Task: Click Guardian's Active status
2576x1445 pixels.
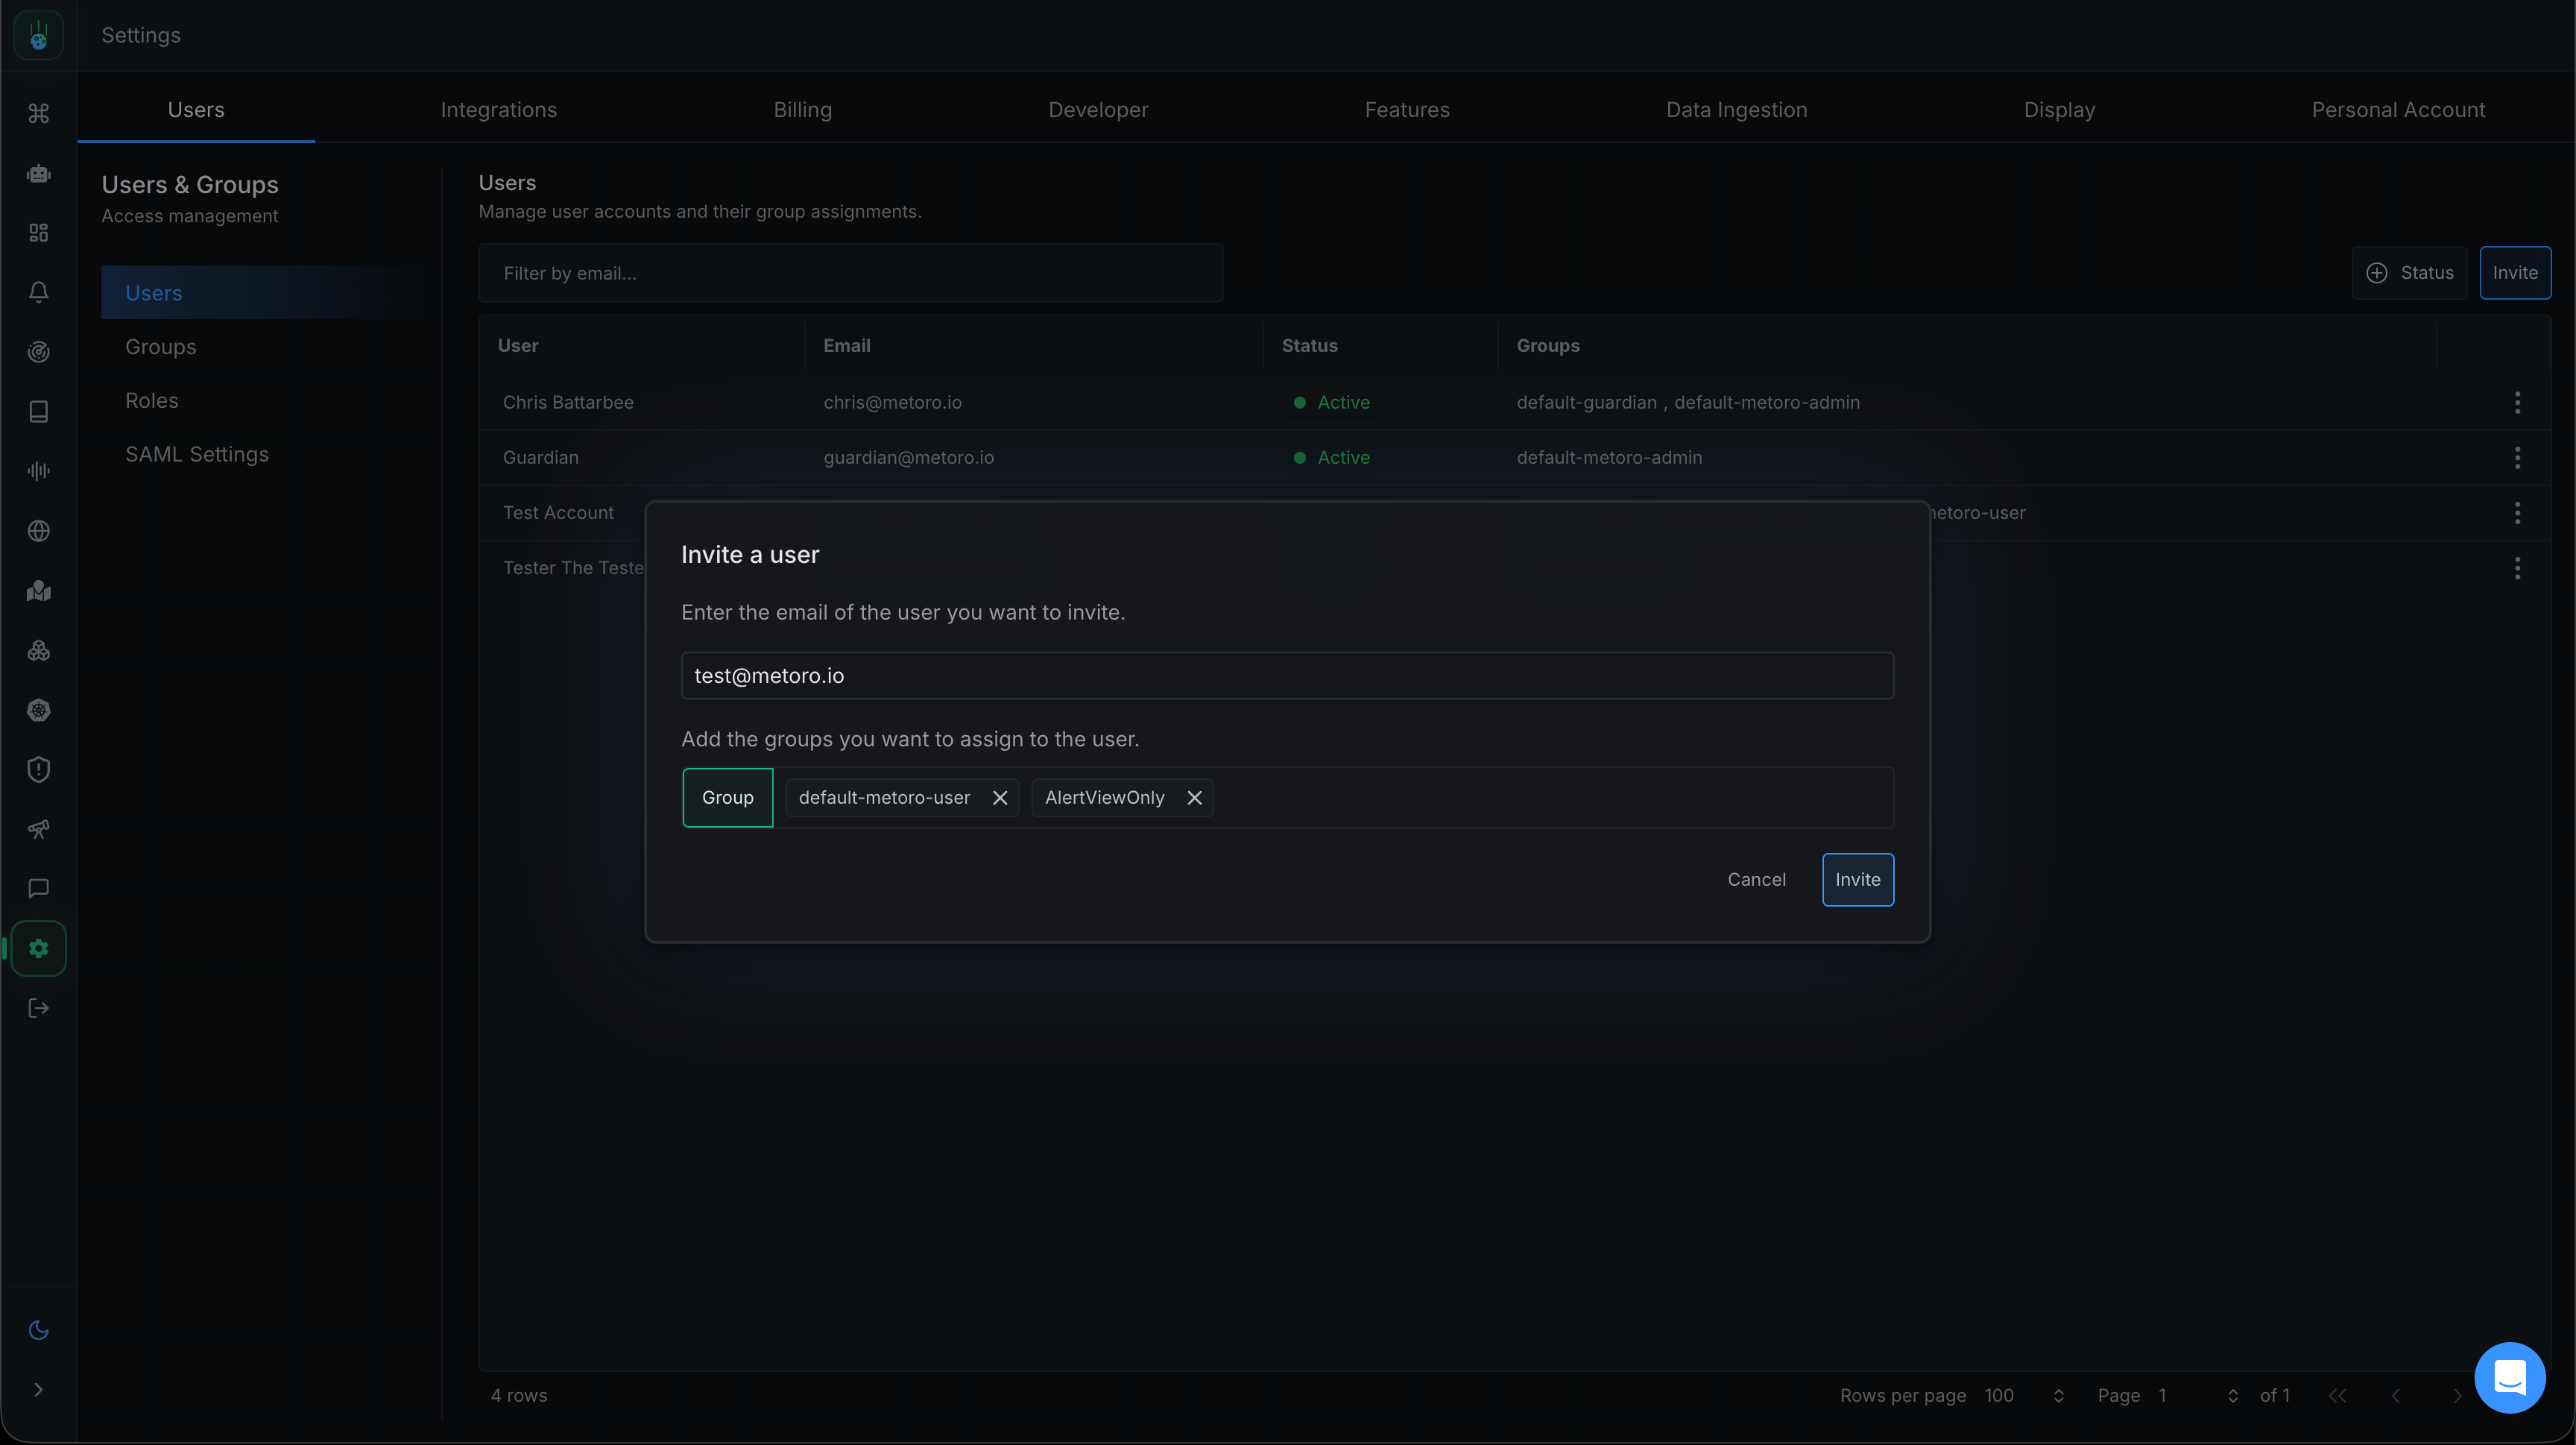Action: coord(1331,457)
